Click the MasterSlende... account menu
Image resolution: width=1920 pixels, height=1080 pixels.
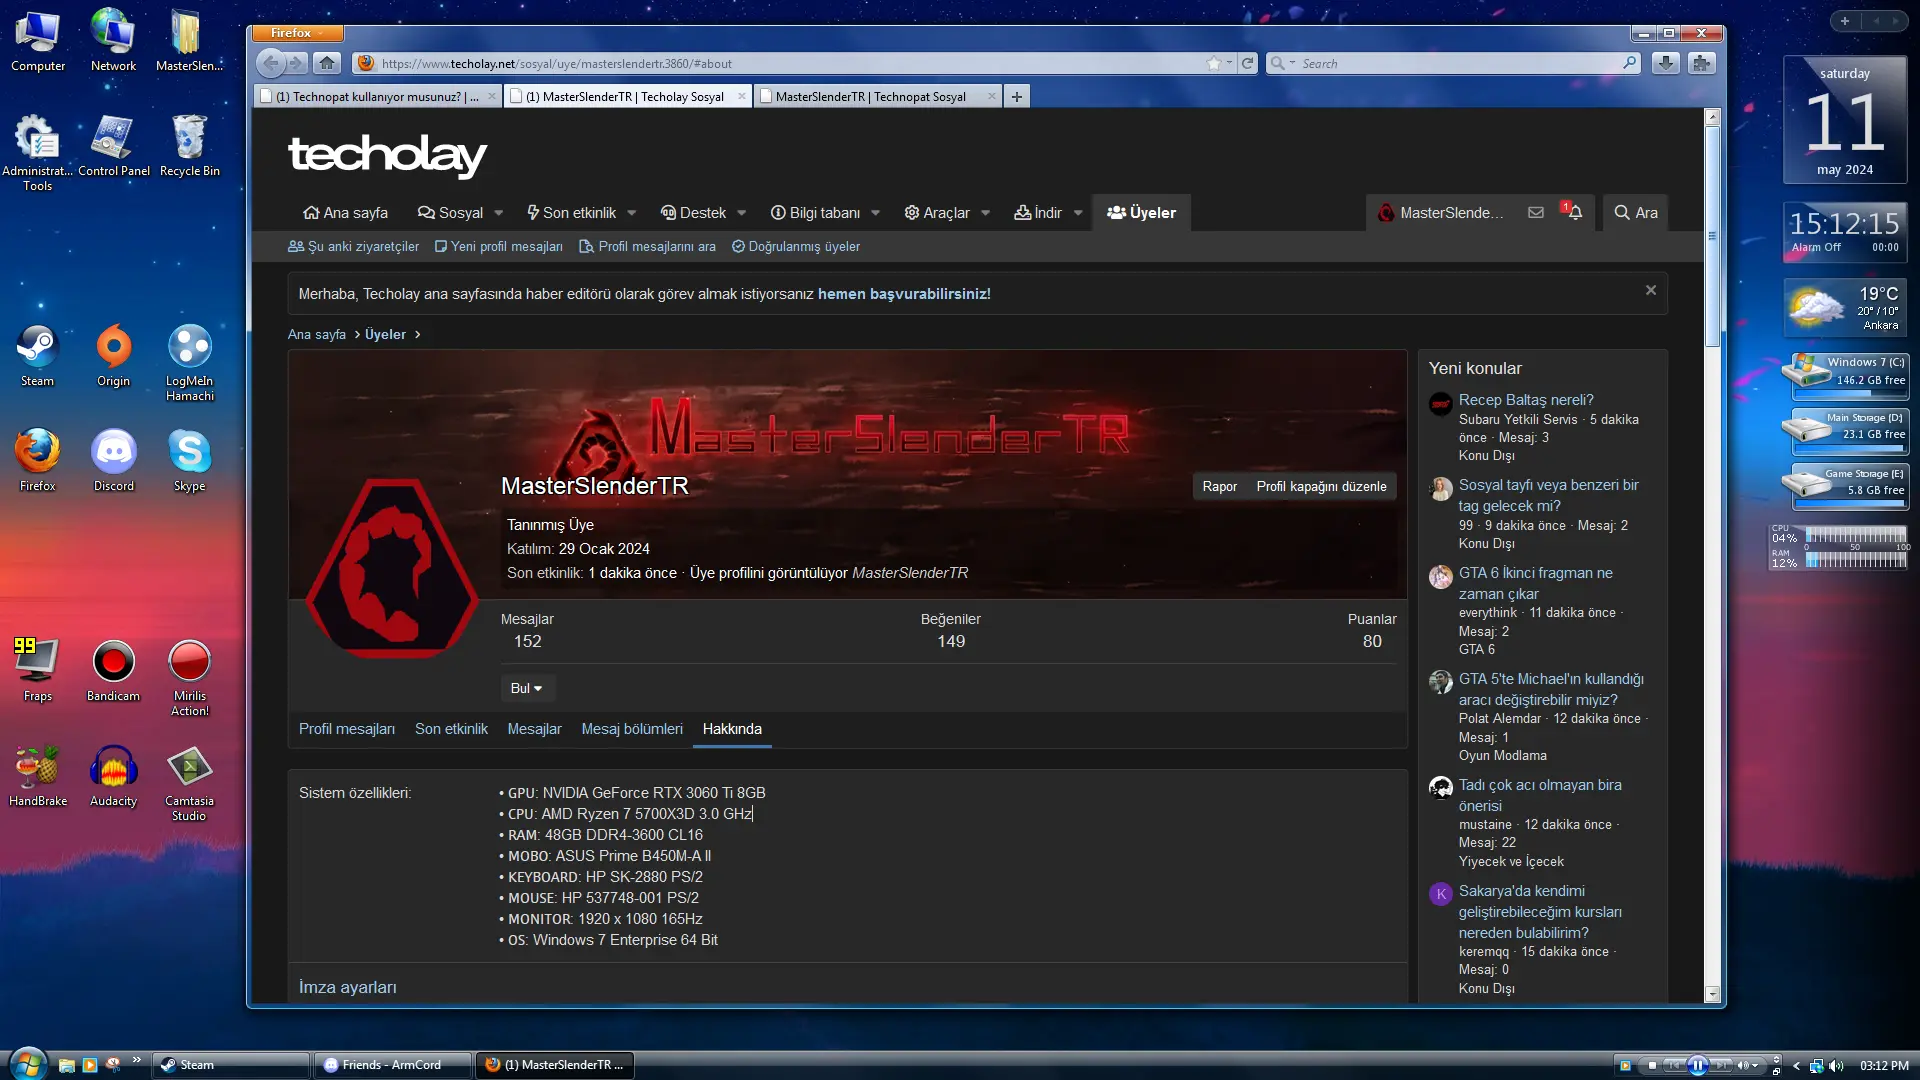click(x=1441, y=213)
